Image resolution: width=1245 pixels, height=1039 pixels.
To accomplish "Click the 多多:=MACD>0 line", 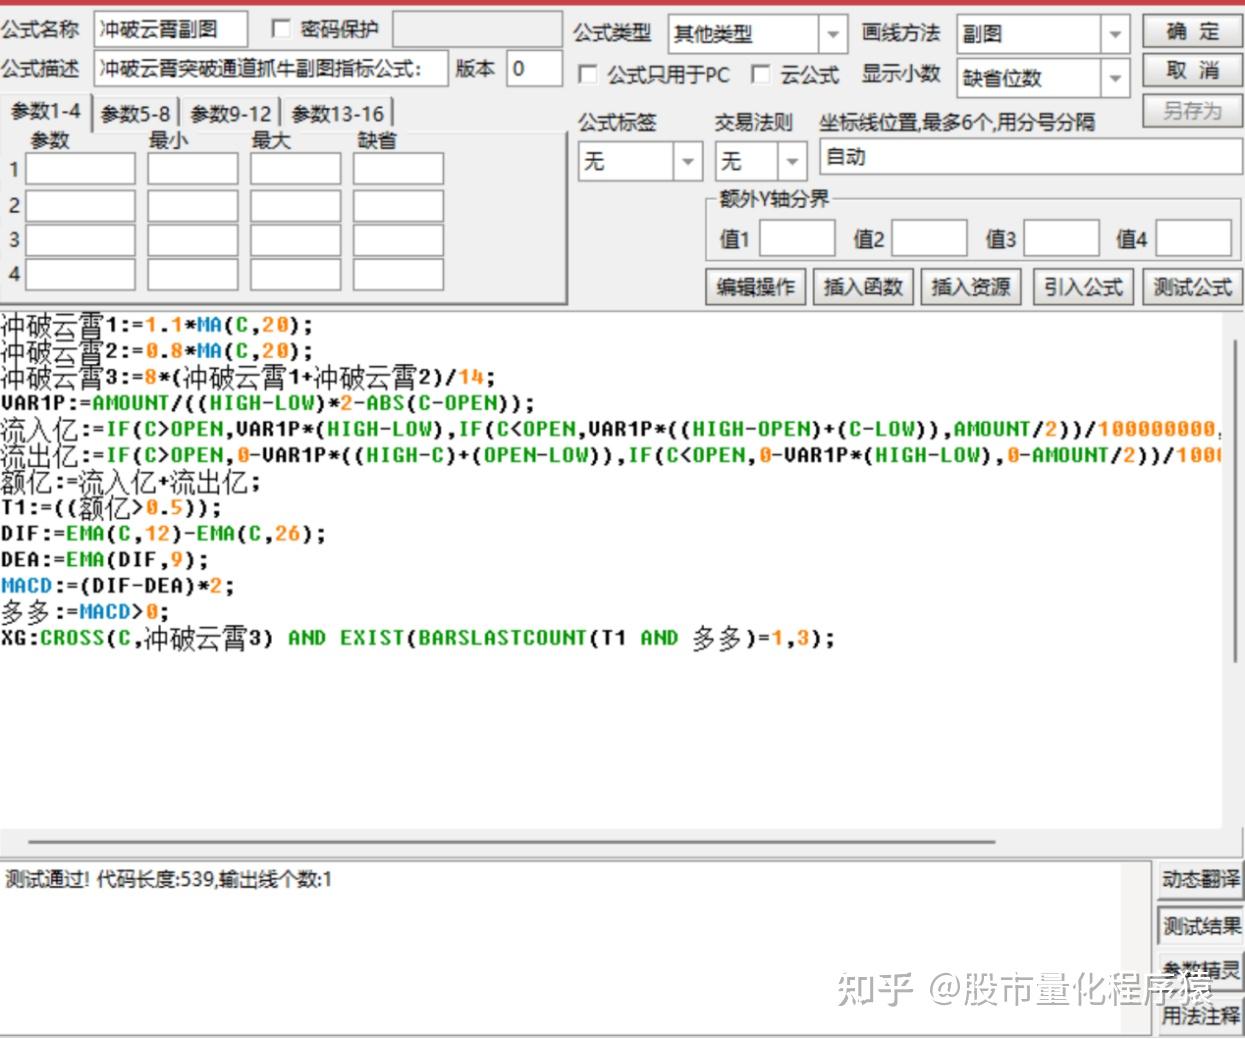I will [x=85, y=611].
